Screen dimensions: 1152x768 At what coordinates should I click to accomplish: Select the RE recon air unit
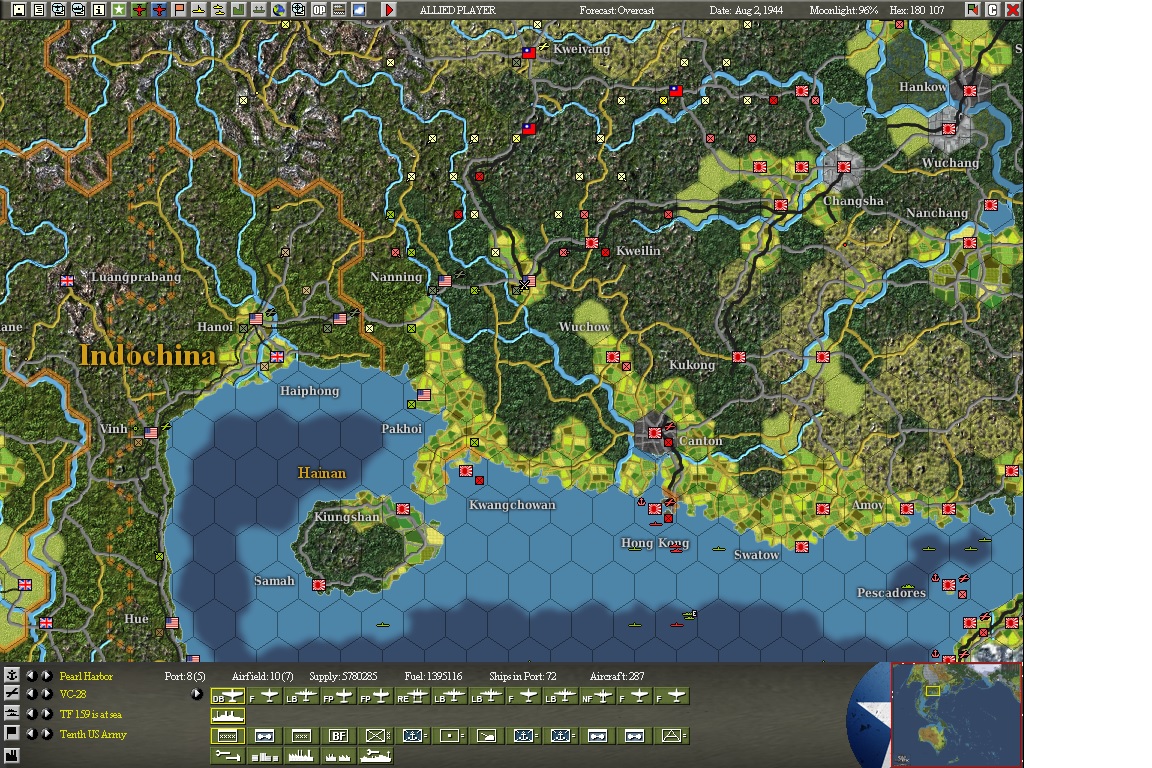412,696
